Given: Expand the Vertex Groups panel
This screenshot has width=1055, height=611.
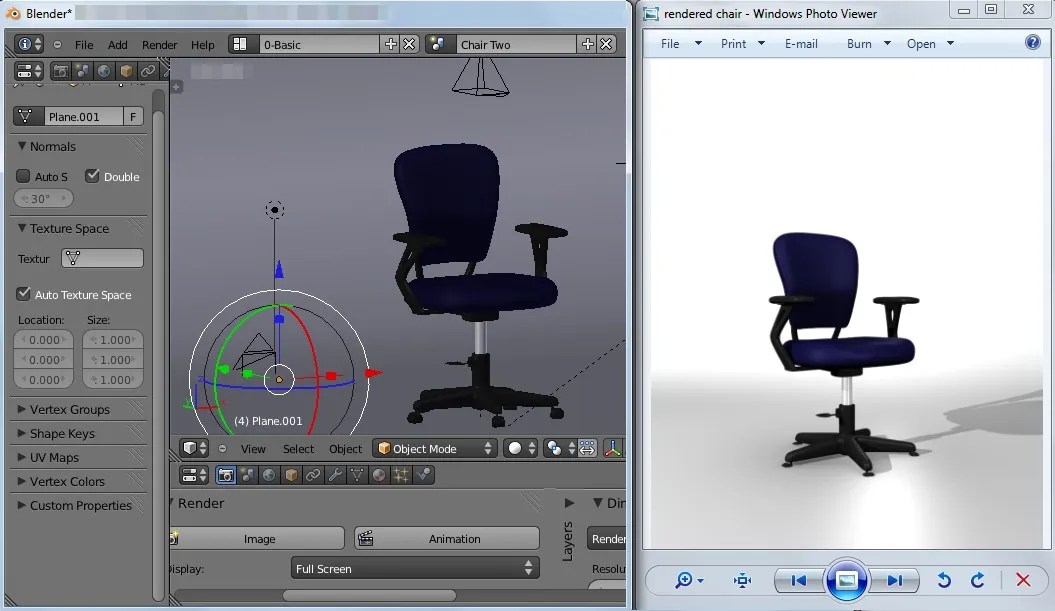Looking at the screenshot, I should click(22, 409).
